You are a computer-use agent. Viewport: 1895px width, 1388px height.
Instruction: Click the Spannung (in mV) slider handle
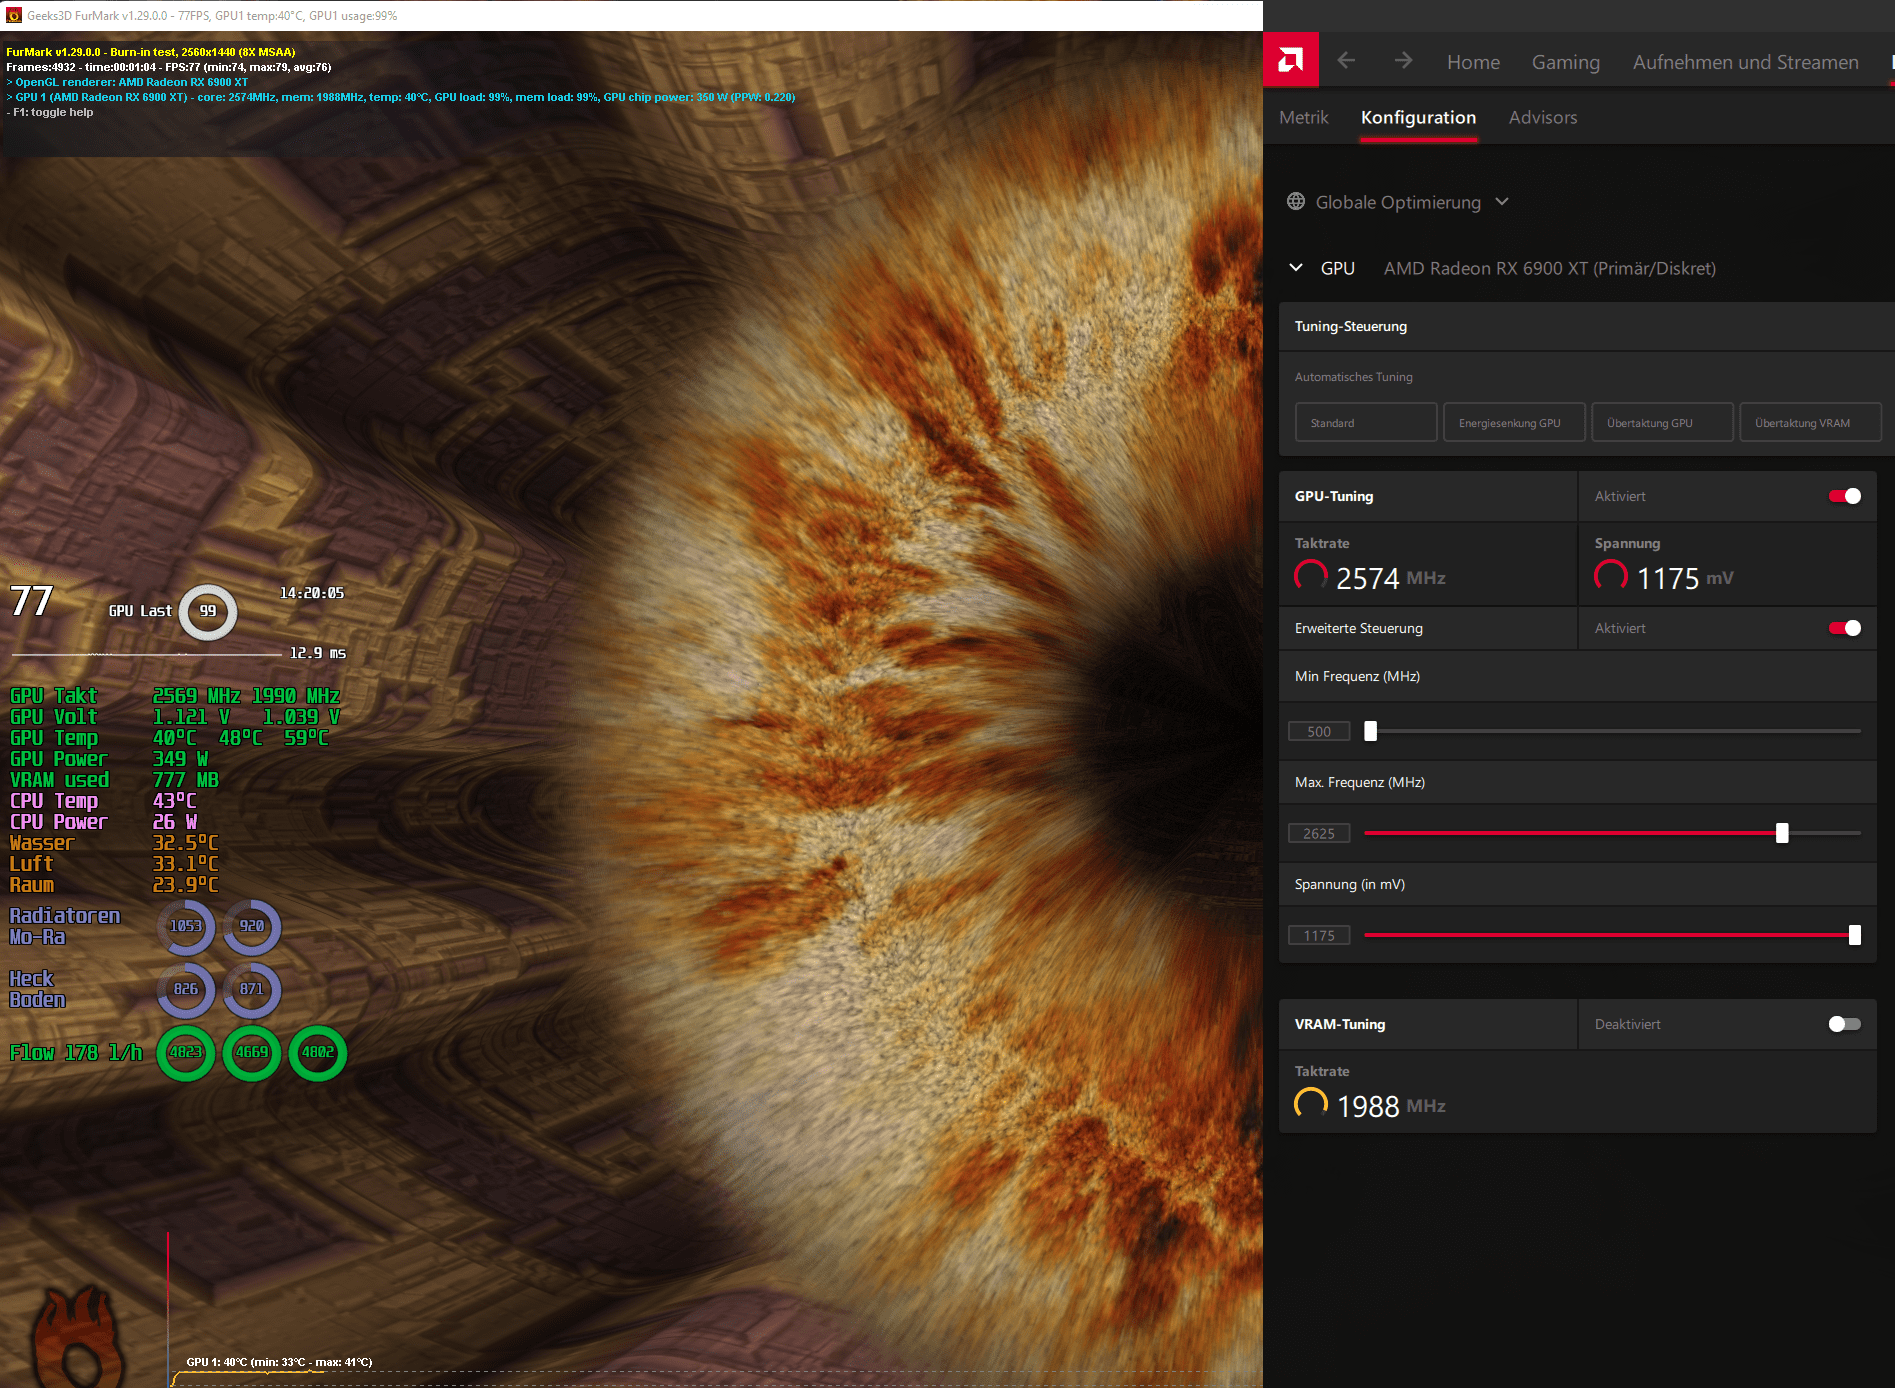pyautogui.click(x=1855, y=935)
